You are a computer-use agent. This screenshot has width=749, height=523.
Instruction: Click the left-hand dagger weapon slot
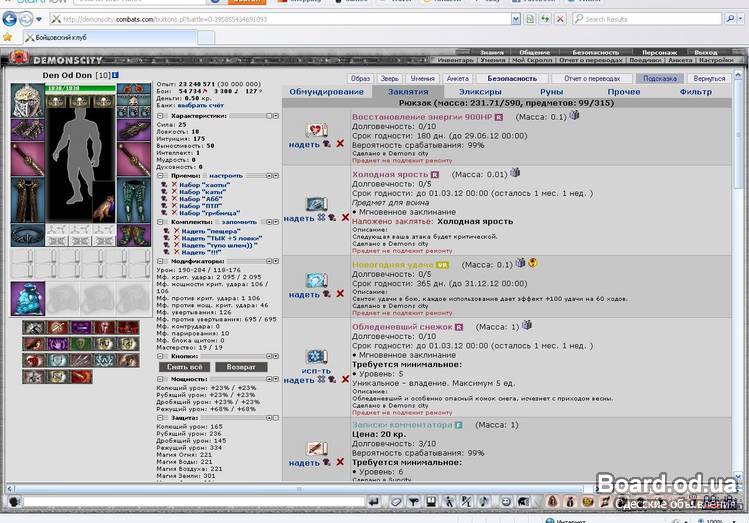point(27,159)
